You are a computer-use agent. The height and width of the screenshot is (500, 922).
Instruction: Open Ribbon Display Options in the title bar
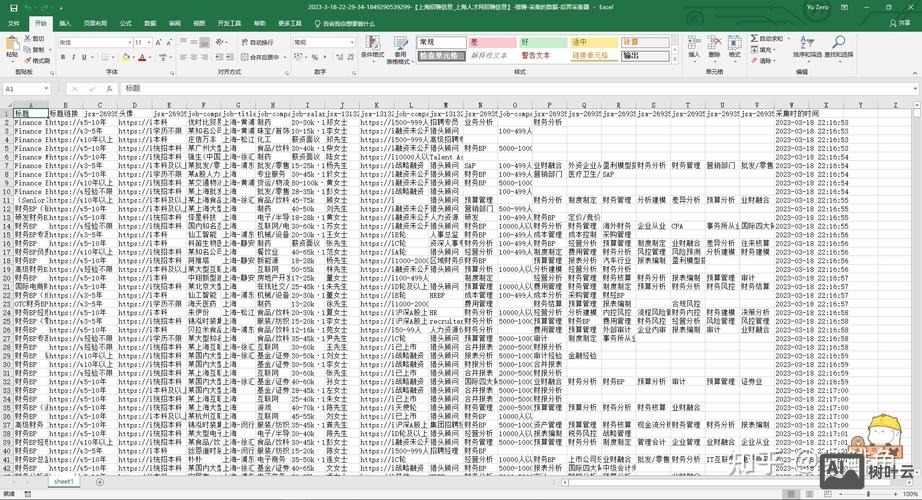pyautogui.click(x=844, y=8)
